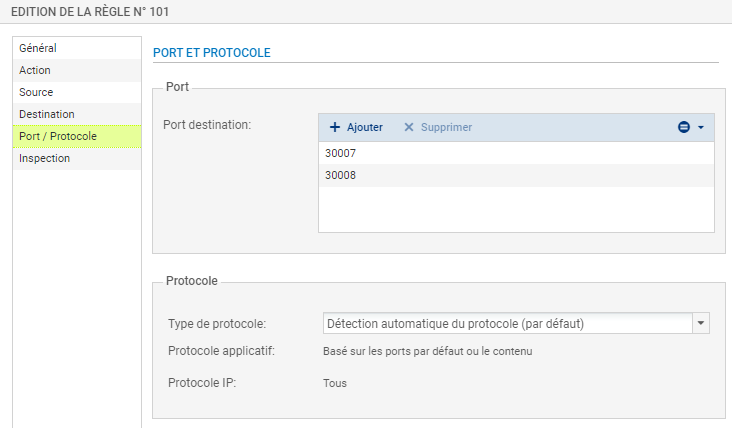Open the Type de protocole dropdown arrow
Image resolution: width=732 pixels, height=428 pixels.
tap(701, 323)
